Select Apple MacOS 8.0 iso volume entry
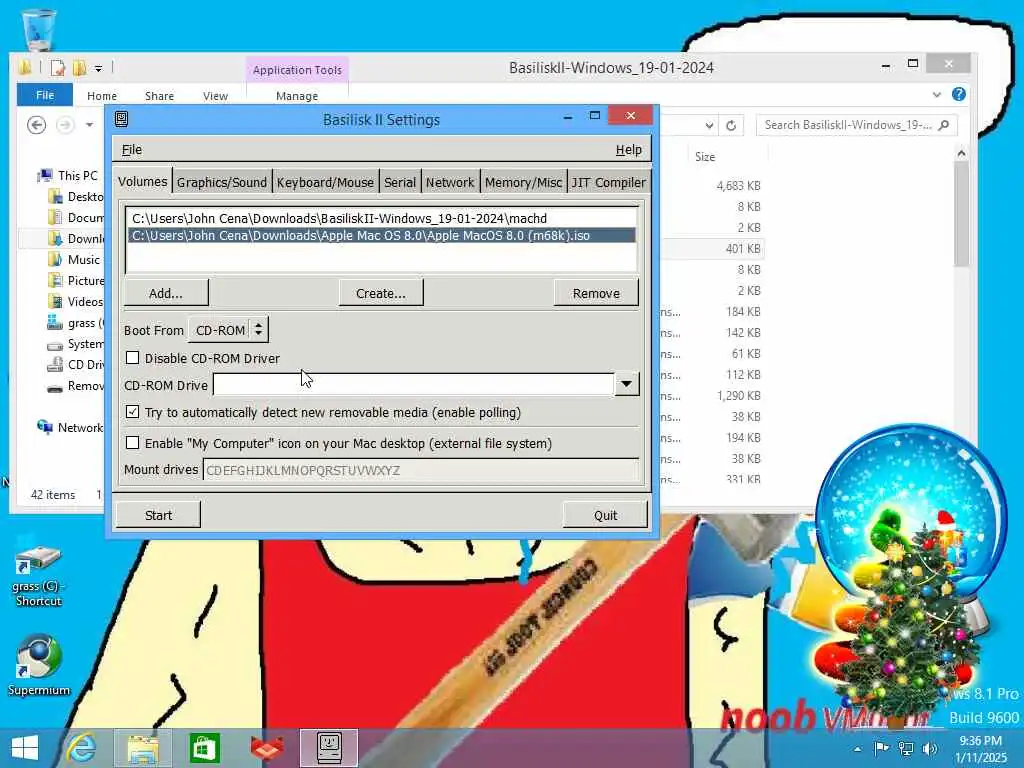1024x768 pixels. (x=381, y=235)
